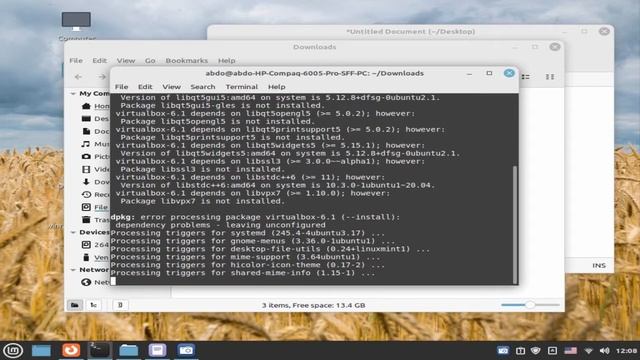Open the Computer desktop icon

[x=76, y=22]
